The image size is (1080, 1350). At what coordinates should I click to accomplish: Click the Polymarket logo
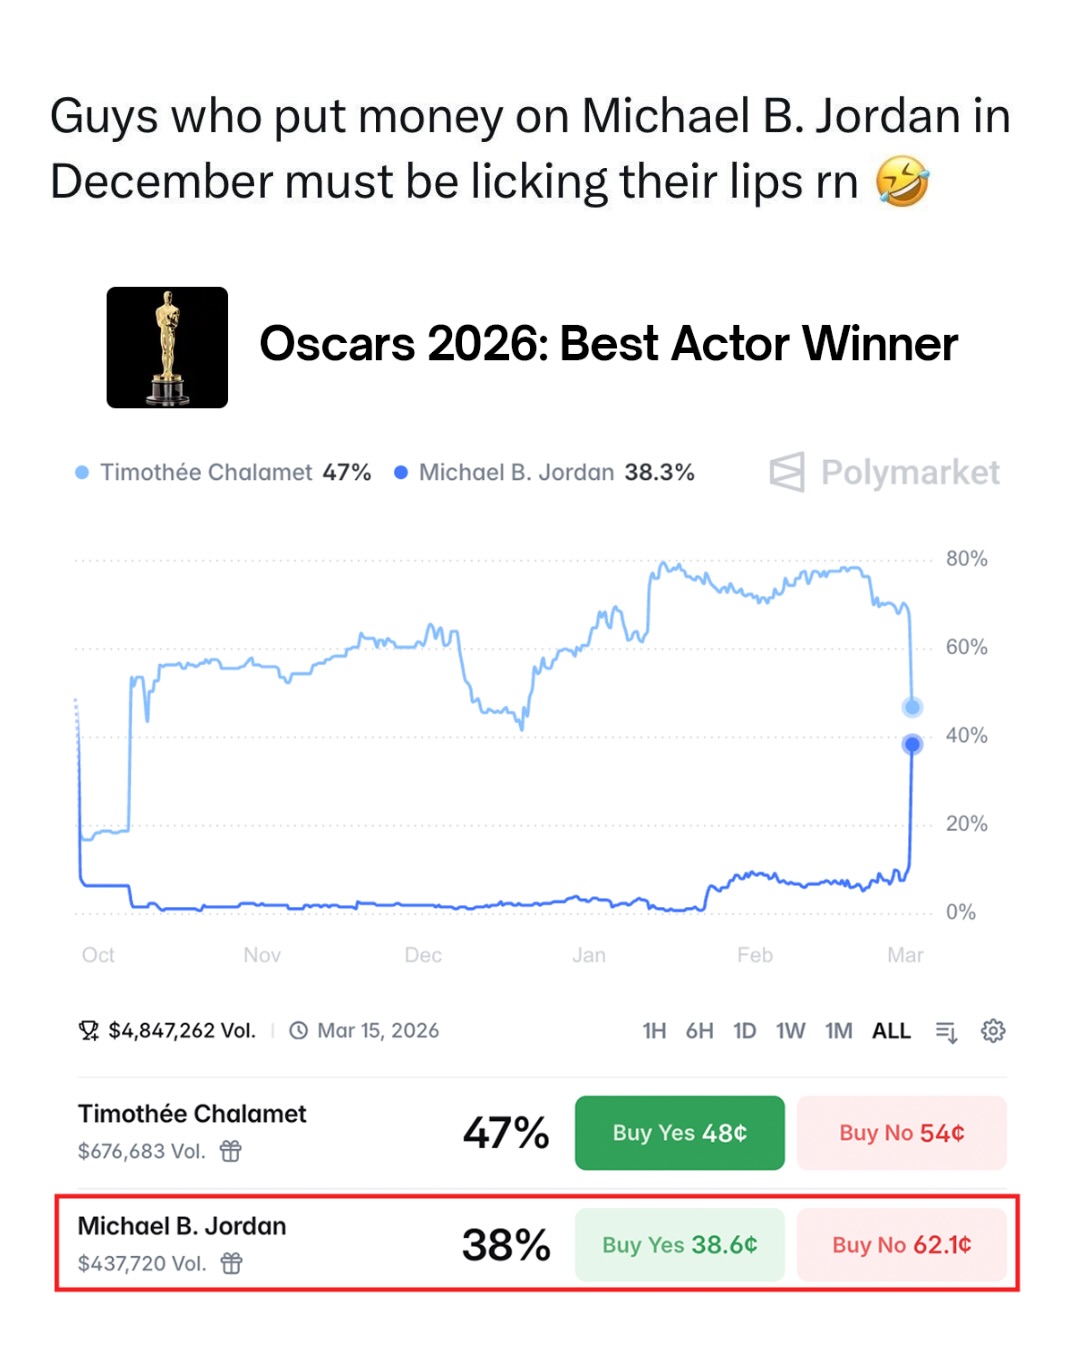click(x=885, y=472)
